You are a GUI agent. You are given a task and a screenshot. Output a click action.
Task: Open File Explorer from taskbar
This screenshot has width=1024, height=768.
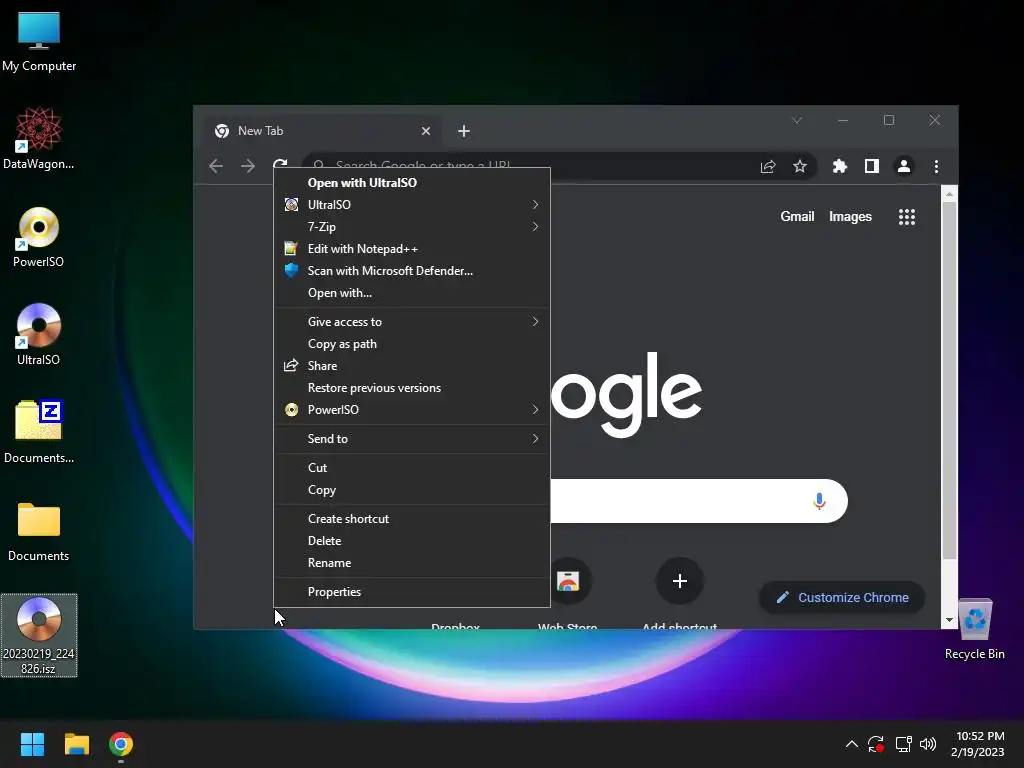pyautogui.click(x=76, y=744)
